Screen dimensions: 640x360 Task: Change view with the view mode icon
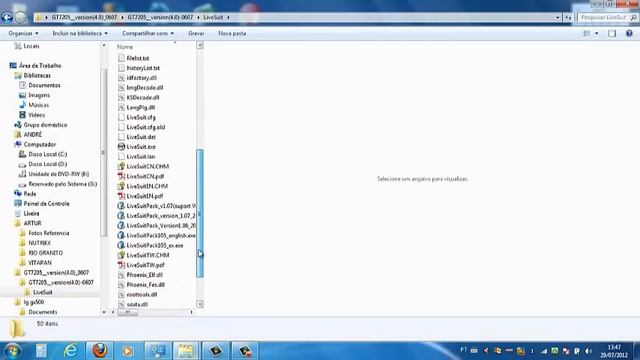pyautogui.click(x=587, y=33)
